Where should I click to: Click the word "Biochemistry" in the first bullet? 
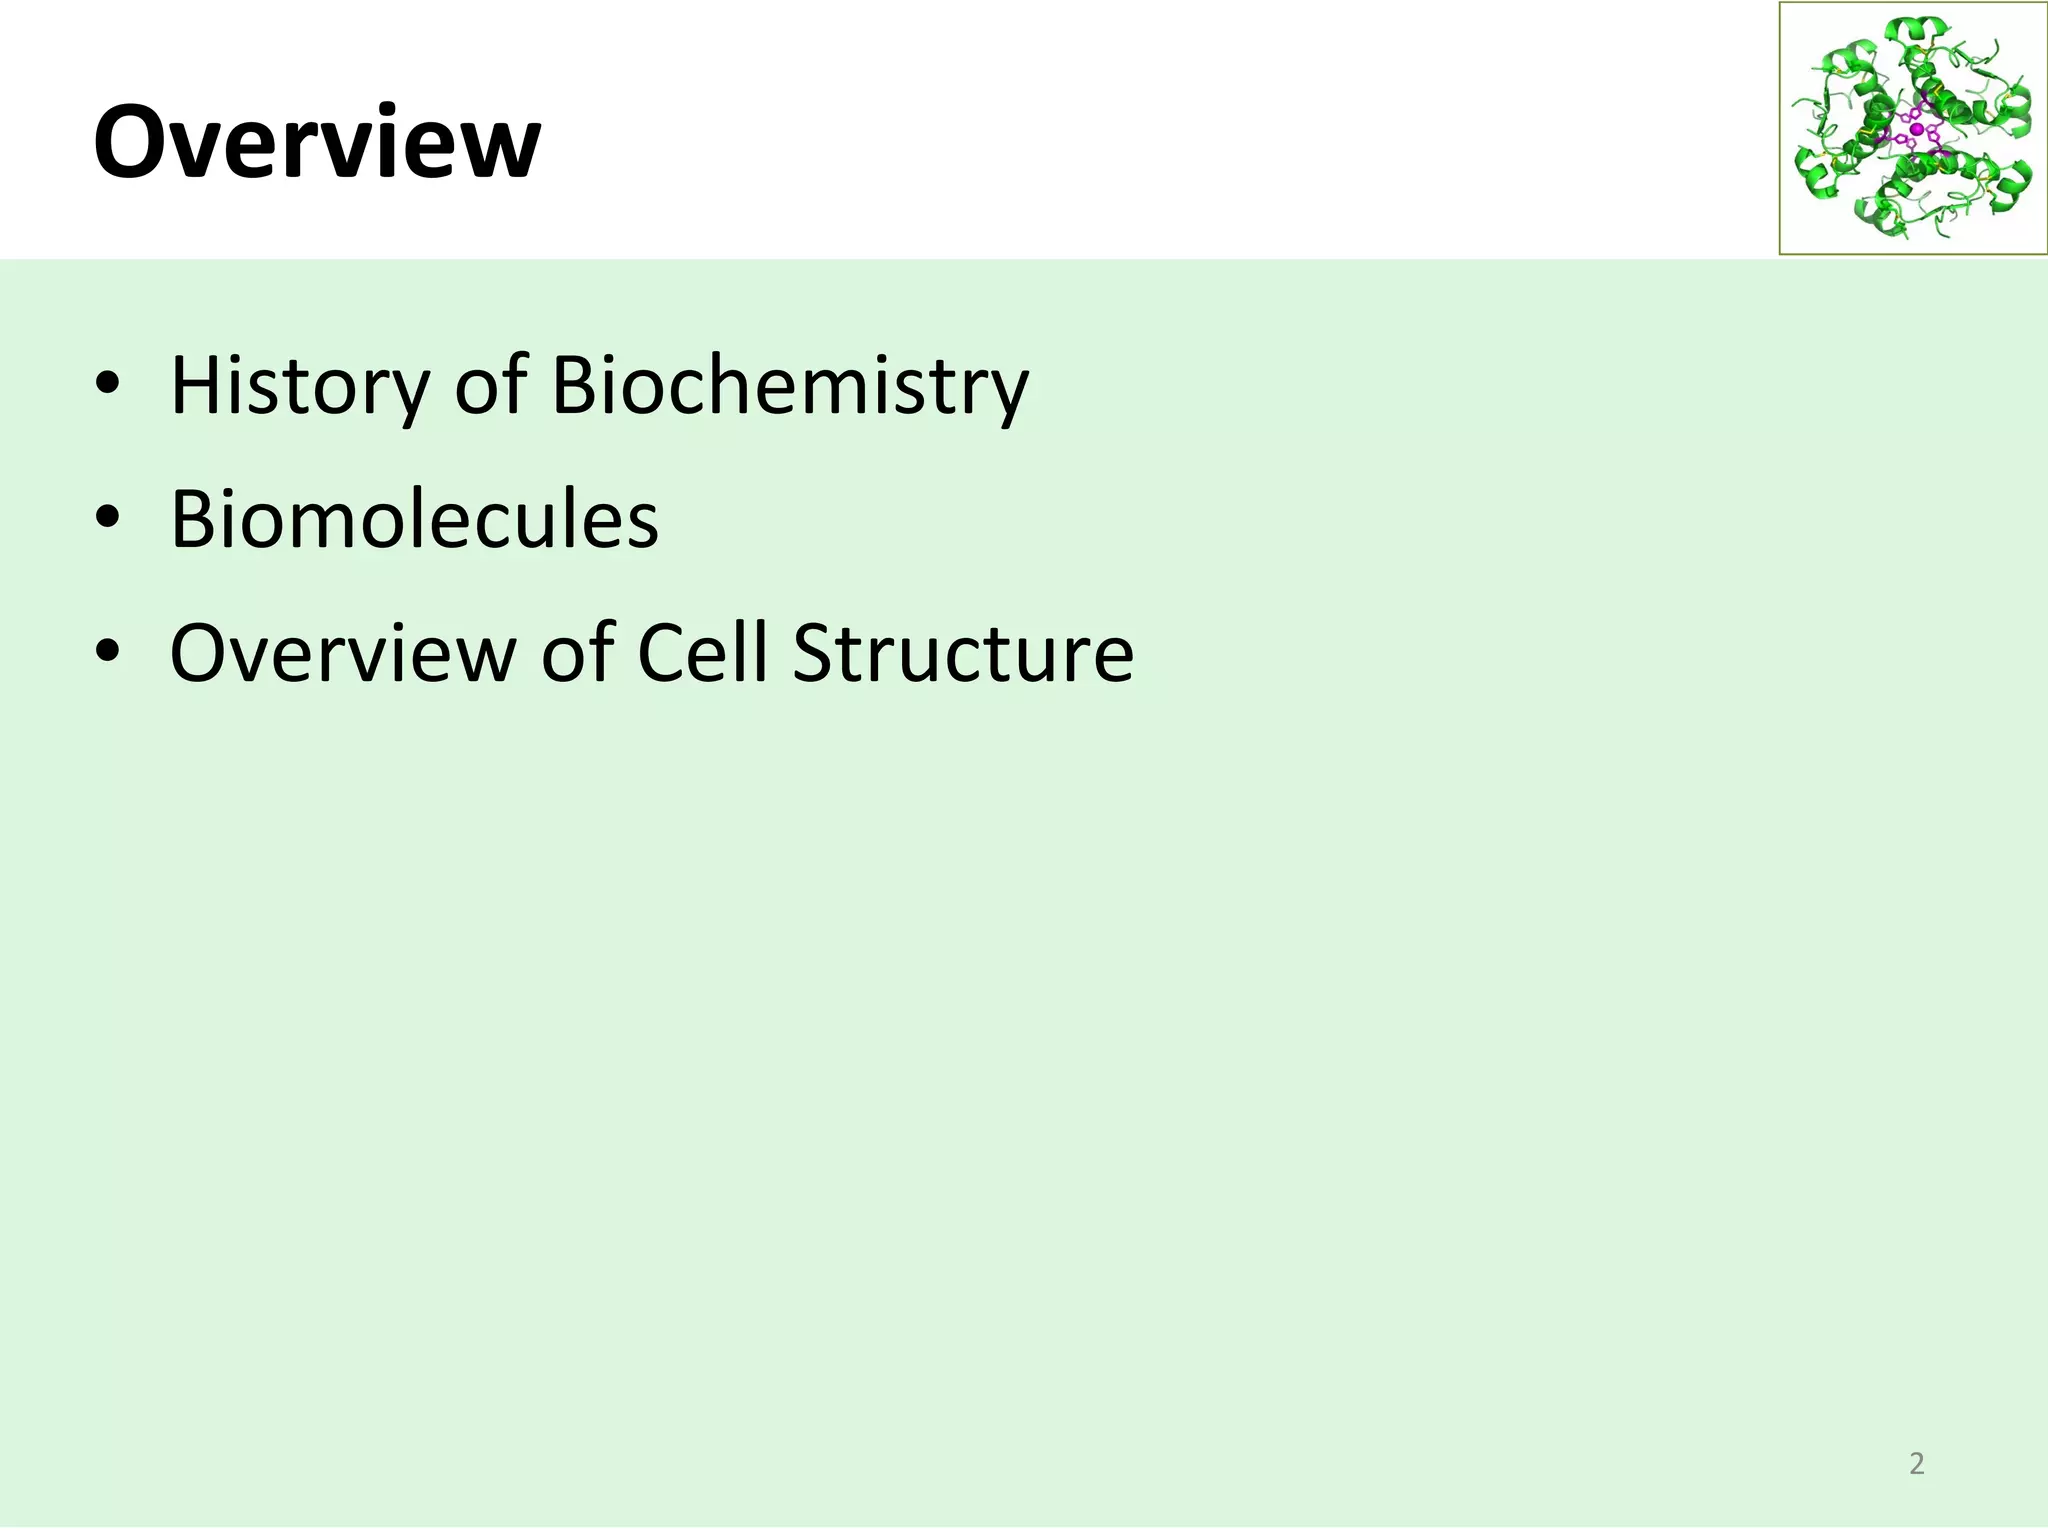coord(790,386)
